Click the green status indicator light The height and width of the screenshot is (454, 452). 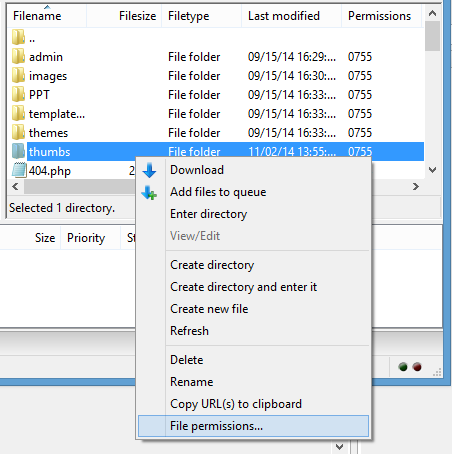click(403, 367)
